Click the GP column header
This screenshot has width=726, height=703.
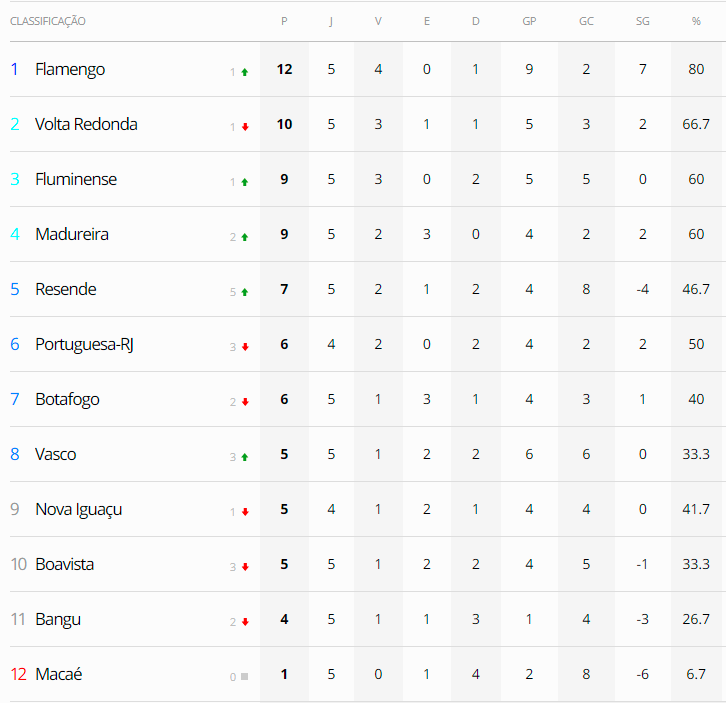[529, 21]
